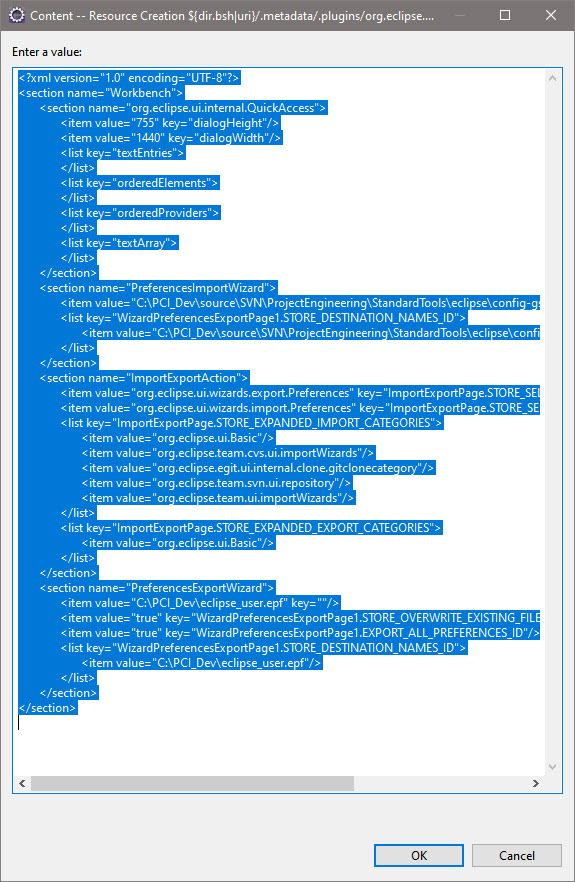Click the Cancel button

pyautogui.click(x=516, y=855)
